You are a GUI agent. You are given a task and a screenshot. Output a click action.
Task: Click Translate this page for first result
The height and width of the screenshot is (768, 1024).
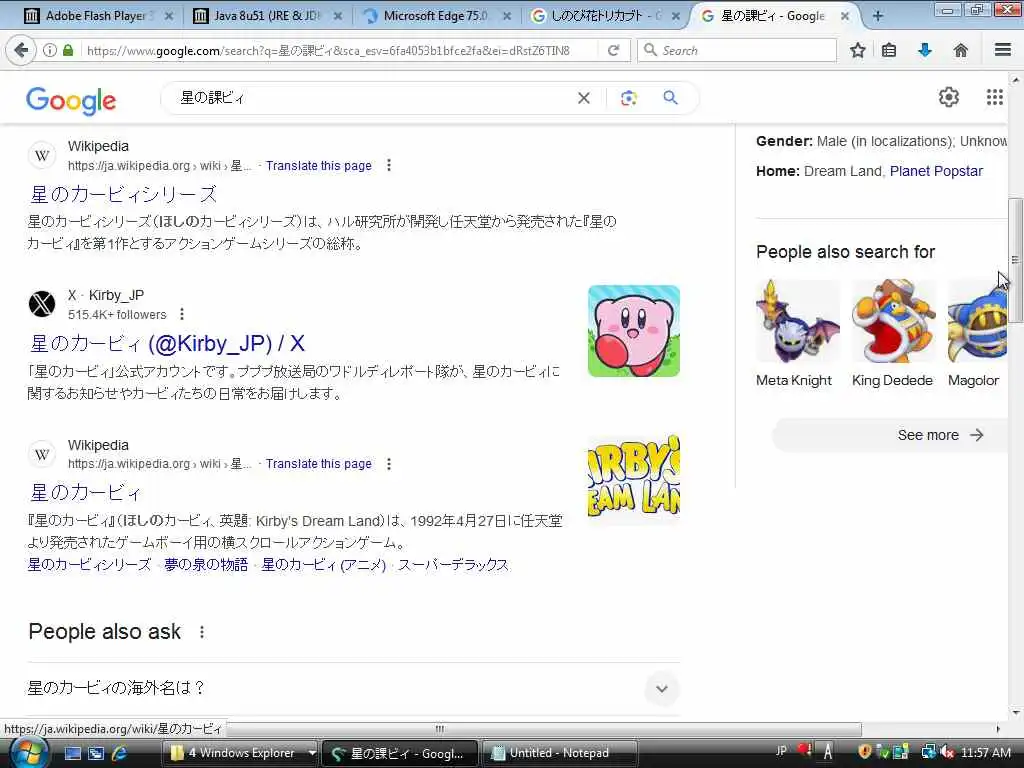pyautogui.click(x=318, y=166)
